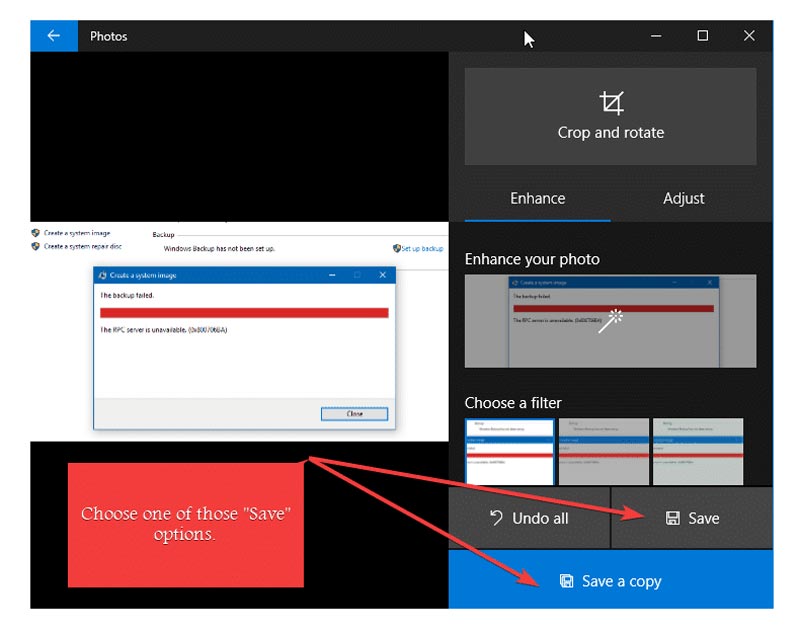Go back using the Photos back arrow
Image resolution: width=800 pixels, height=631 pixels.
coord(54,36)
